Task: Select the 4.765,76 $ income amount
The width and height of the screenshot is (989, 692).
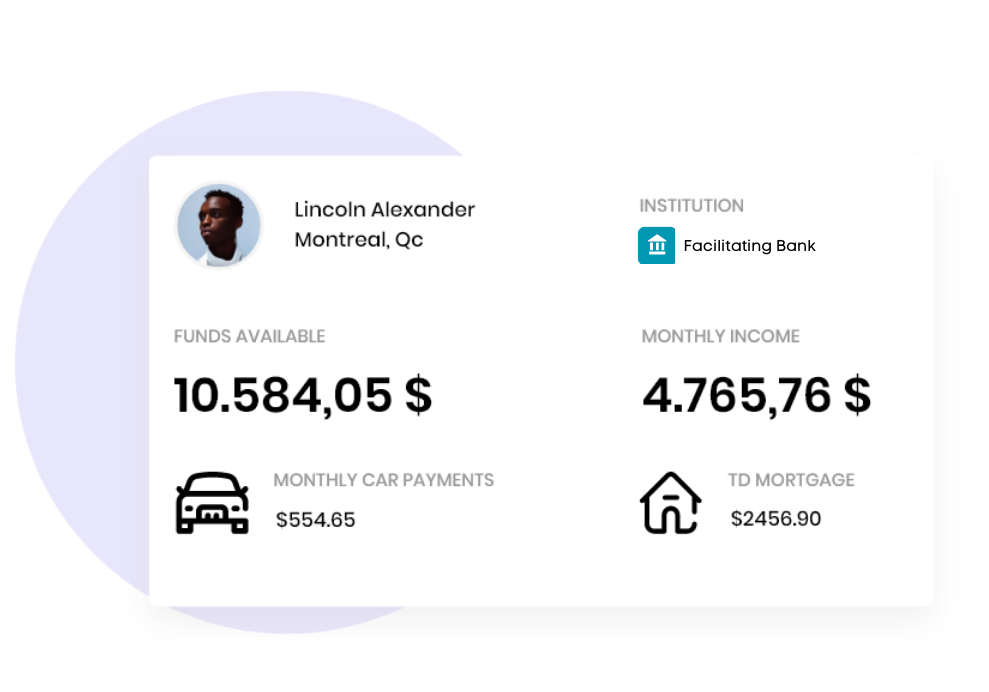Action: pos(757,396)
